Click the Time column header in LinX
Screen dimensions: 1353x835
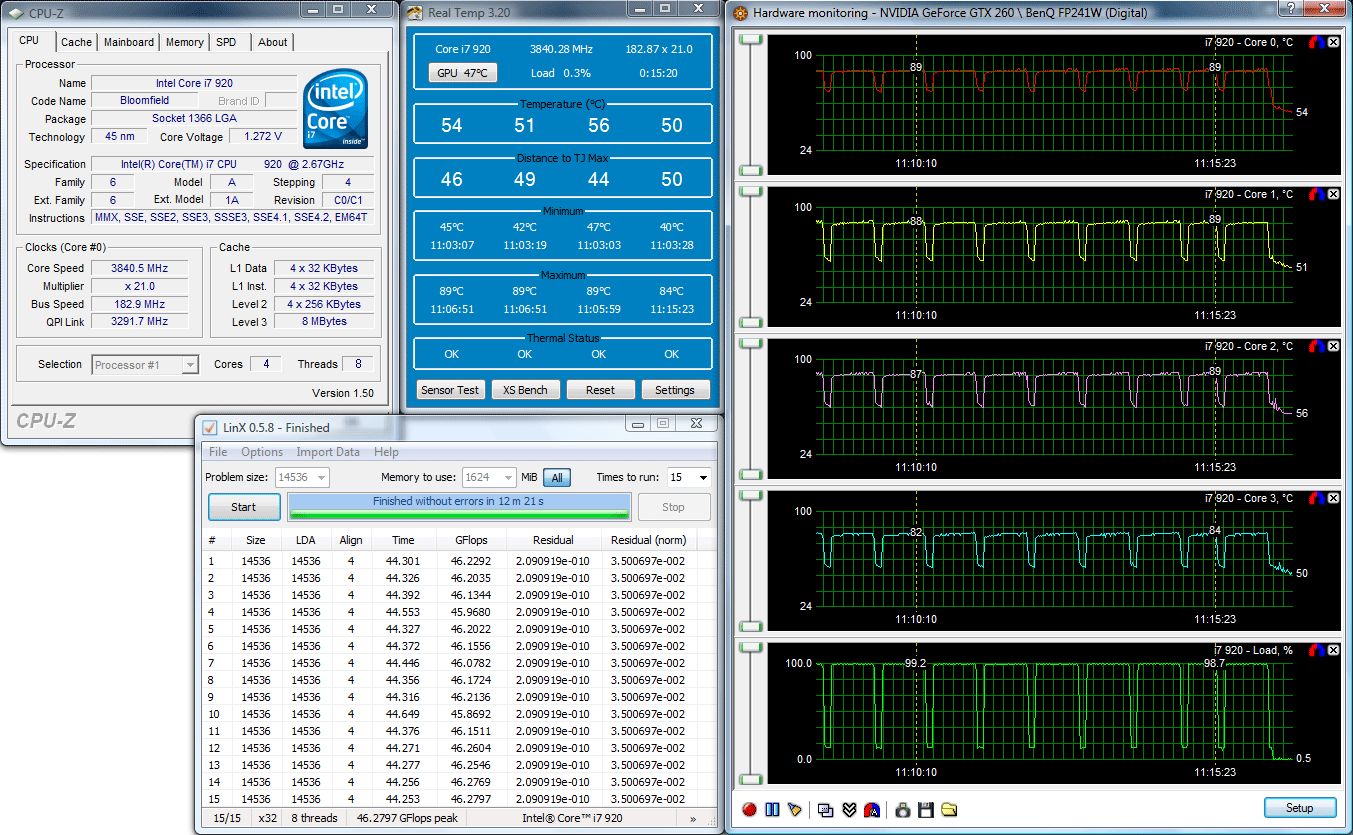point(403,540)
